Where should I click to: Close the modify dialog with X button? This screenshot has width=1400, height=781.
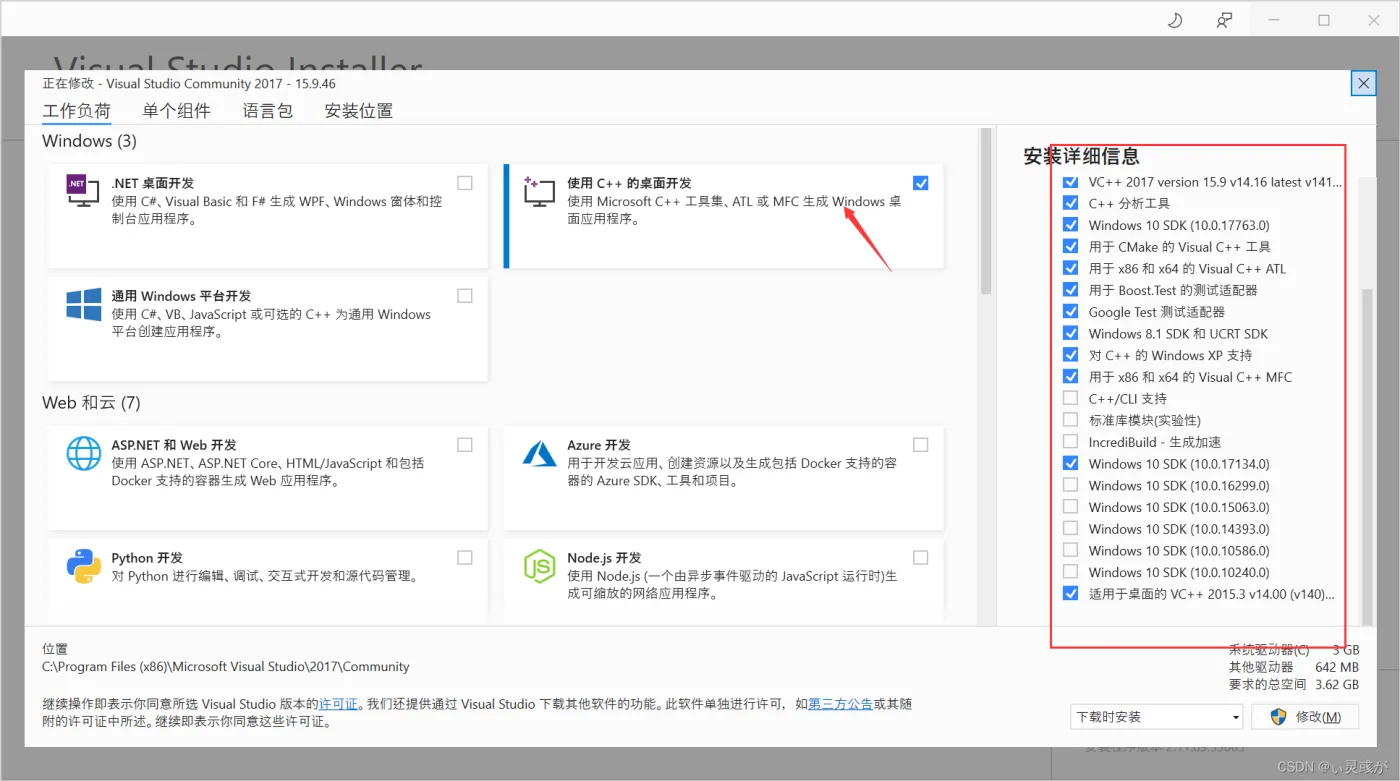point(1363,84)
